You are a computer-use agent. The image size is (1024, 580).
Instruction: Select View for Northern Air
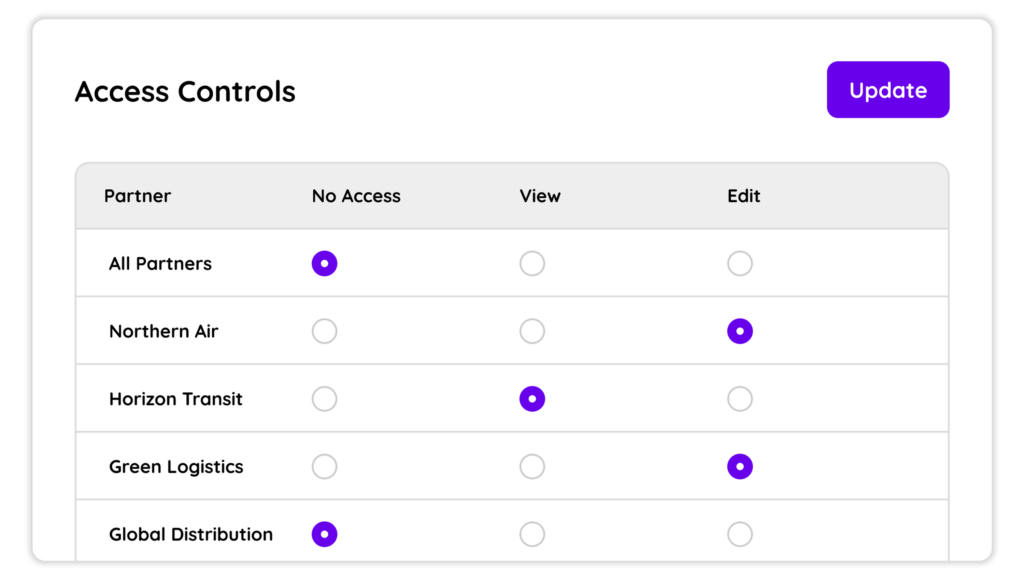532,331
